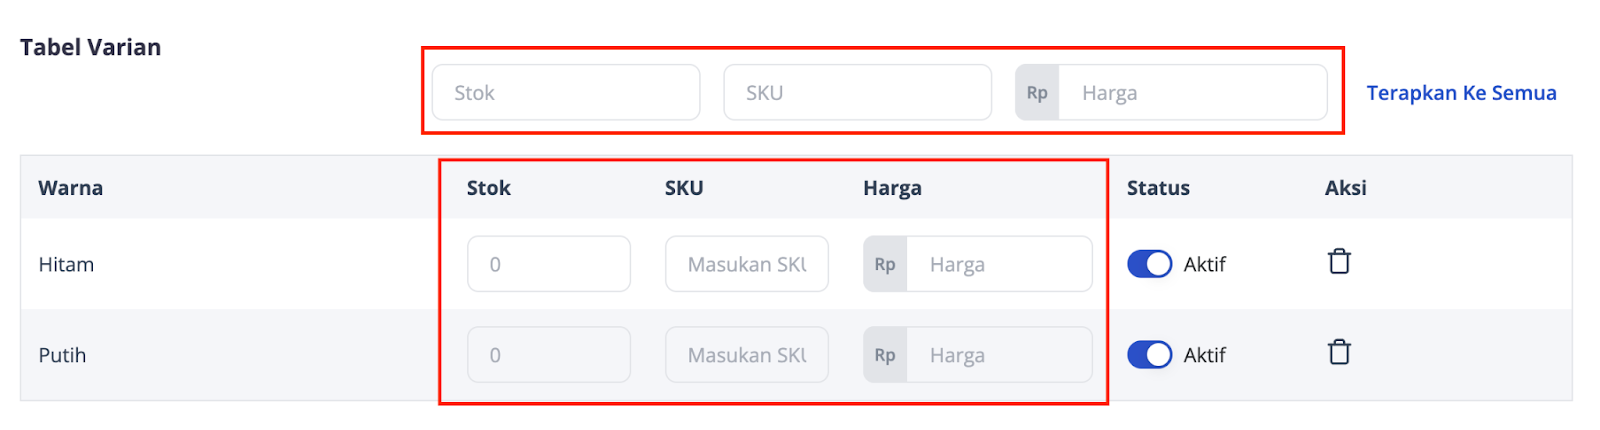Focus the bulk Stok input field
1600x430 pixels.
tap(566, 93)
